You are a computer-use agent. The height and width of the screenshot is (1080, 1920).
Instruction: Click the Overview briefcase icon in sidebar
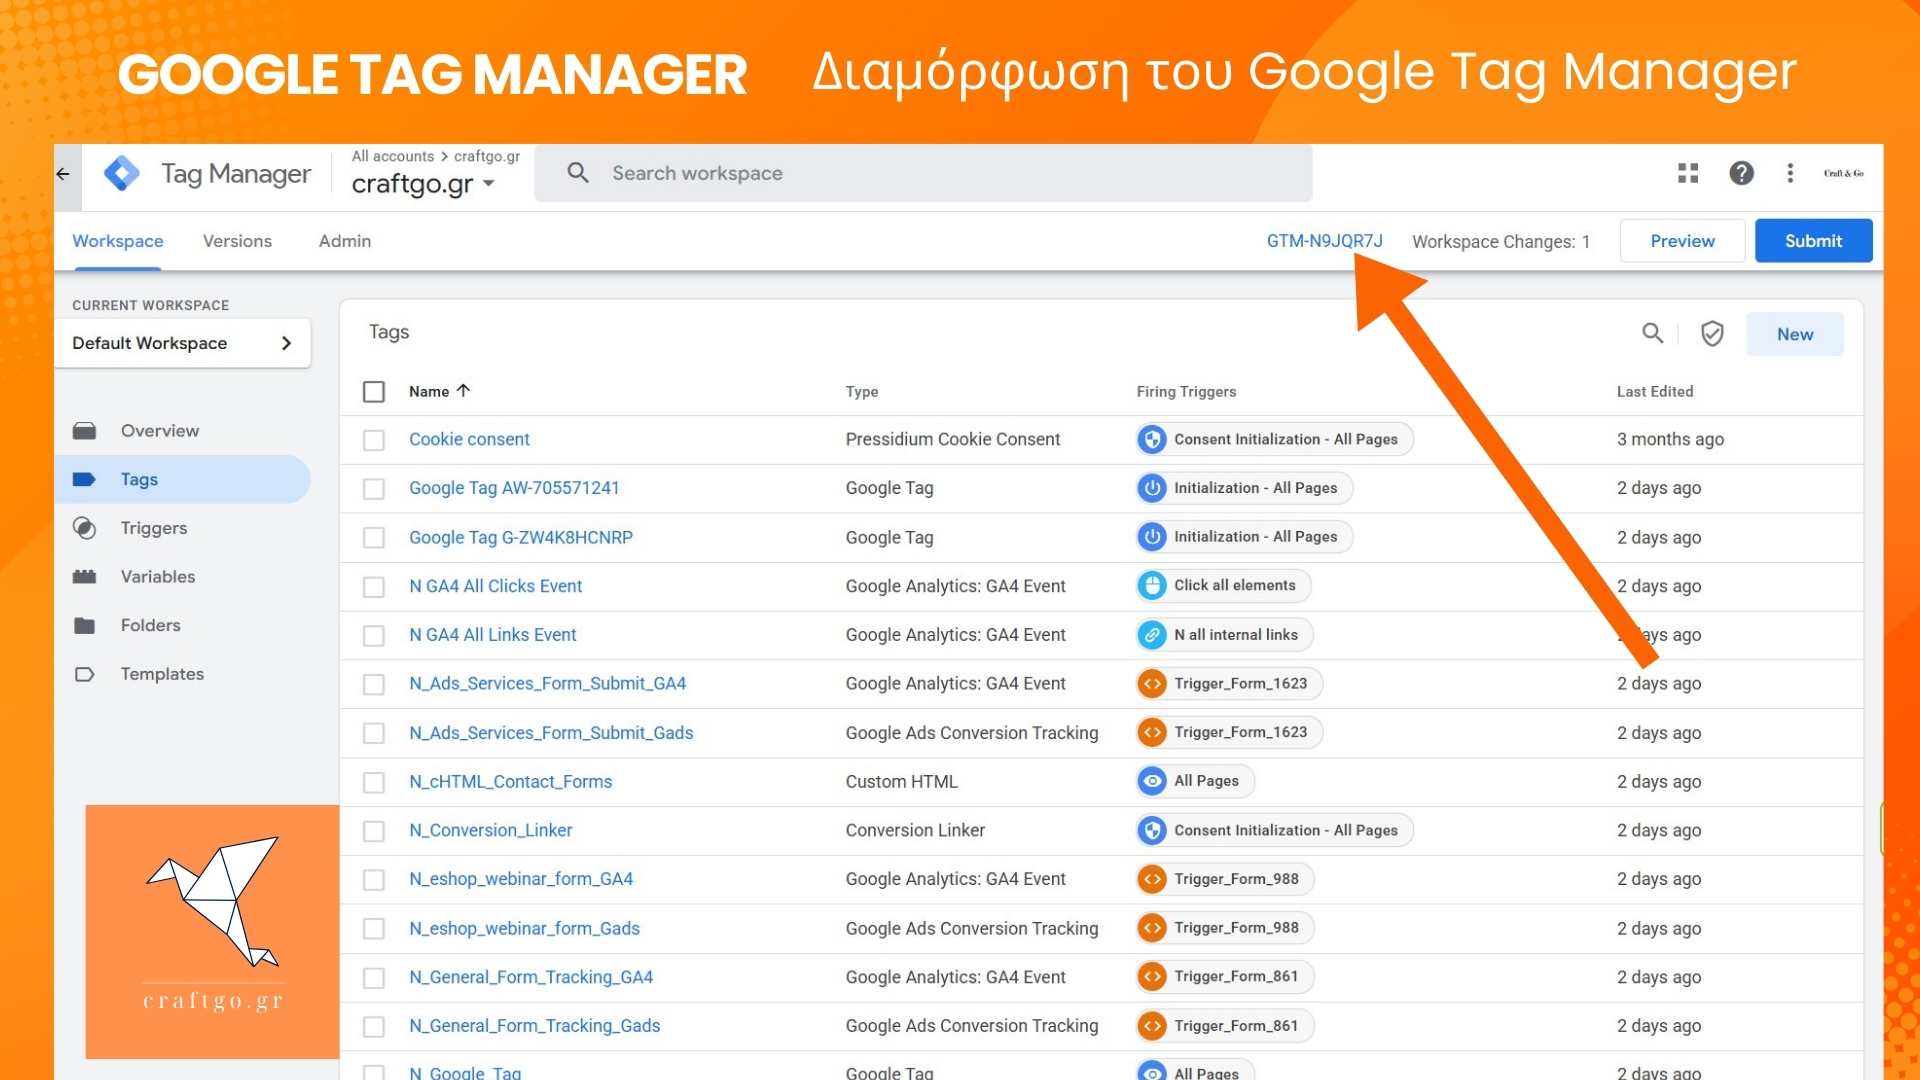pos(85,431)
